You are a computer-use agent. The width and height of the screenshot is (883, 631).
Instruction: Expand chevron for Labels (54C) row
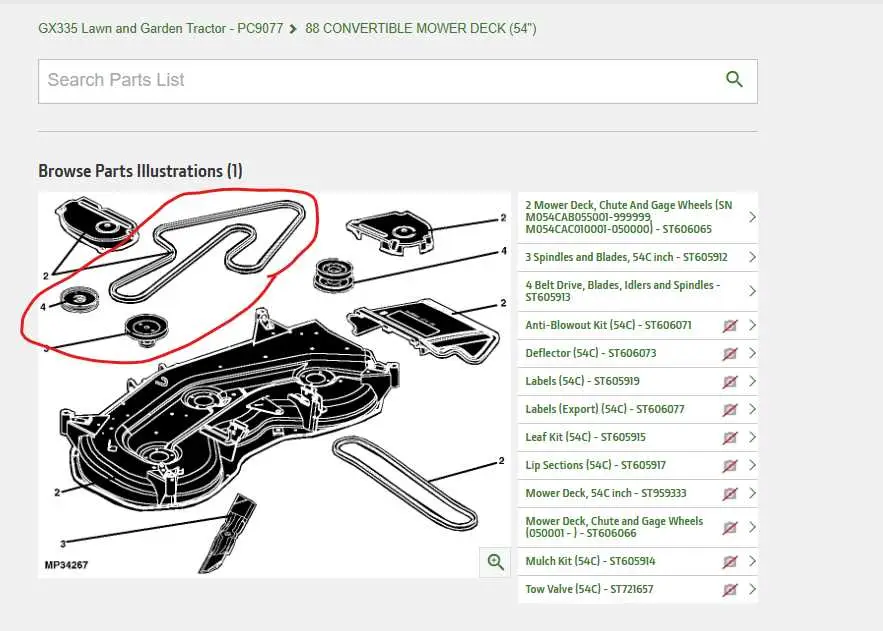752,381
